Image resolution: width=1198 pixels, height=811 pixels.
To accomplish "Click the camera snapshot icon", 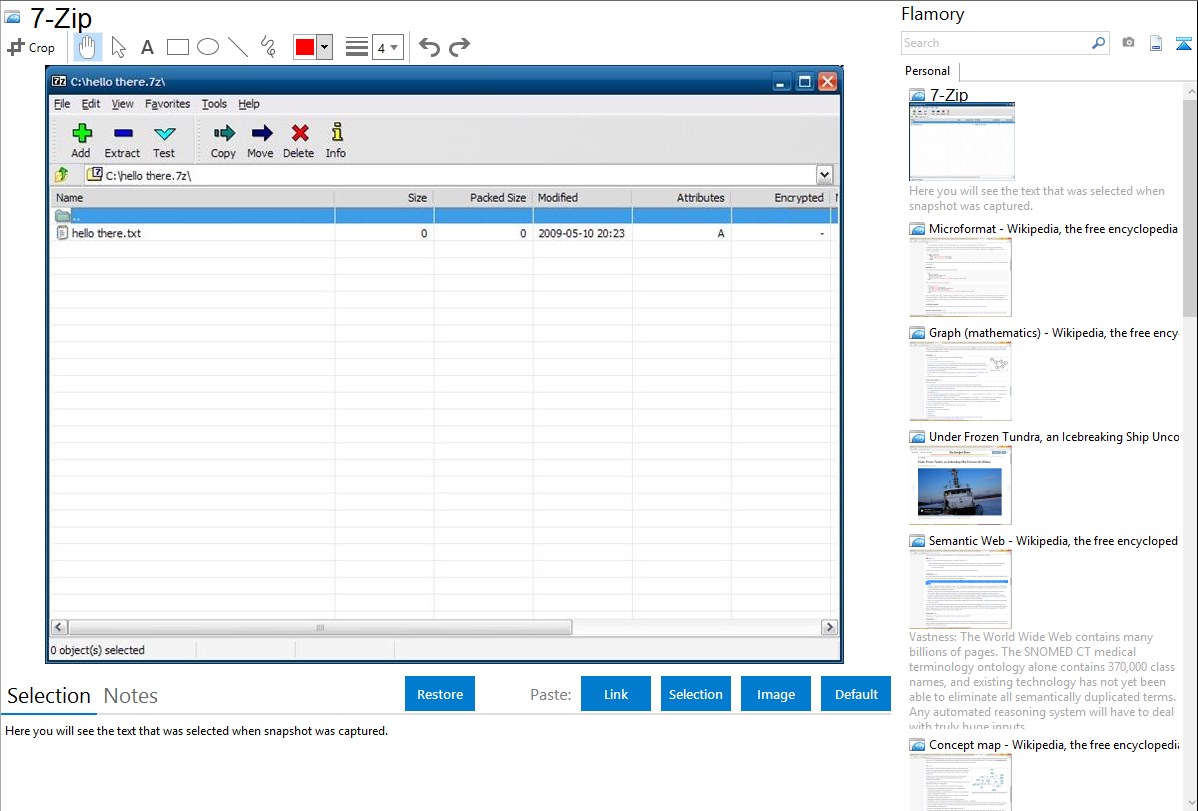I will [x=1128, y=43].
